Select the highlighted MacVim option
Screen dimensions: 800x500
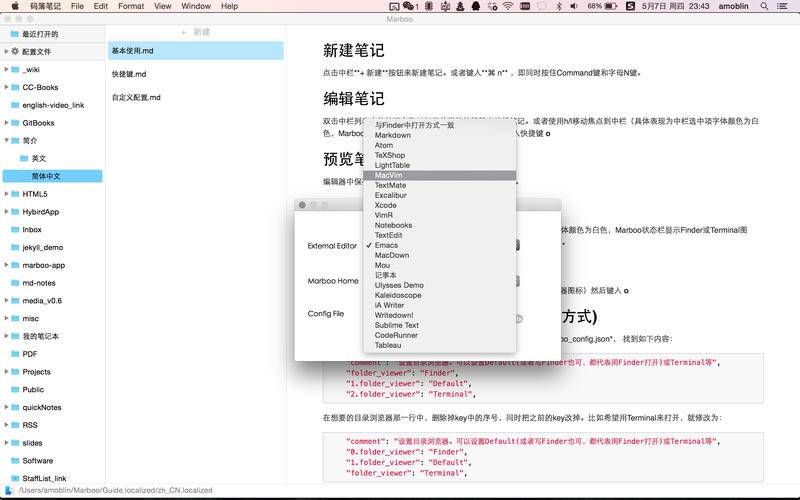pyautogui.click(x=439, y=175)
